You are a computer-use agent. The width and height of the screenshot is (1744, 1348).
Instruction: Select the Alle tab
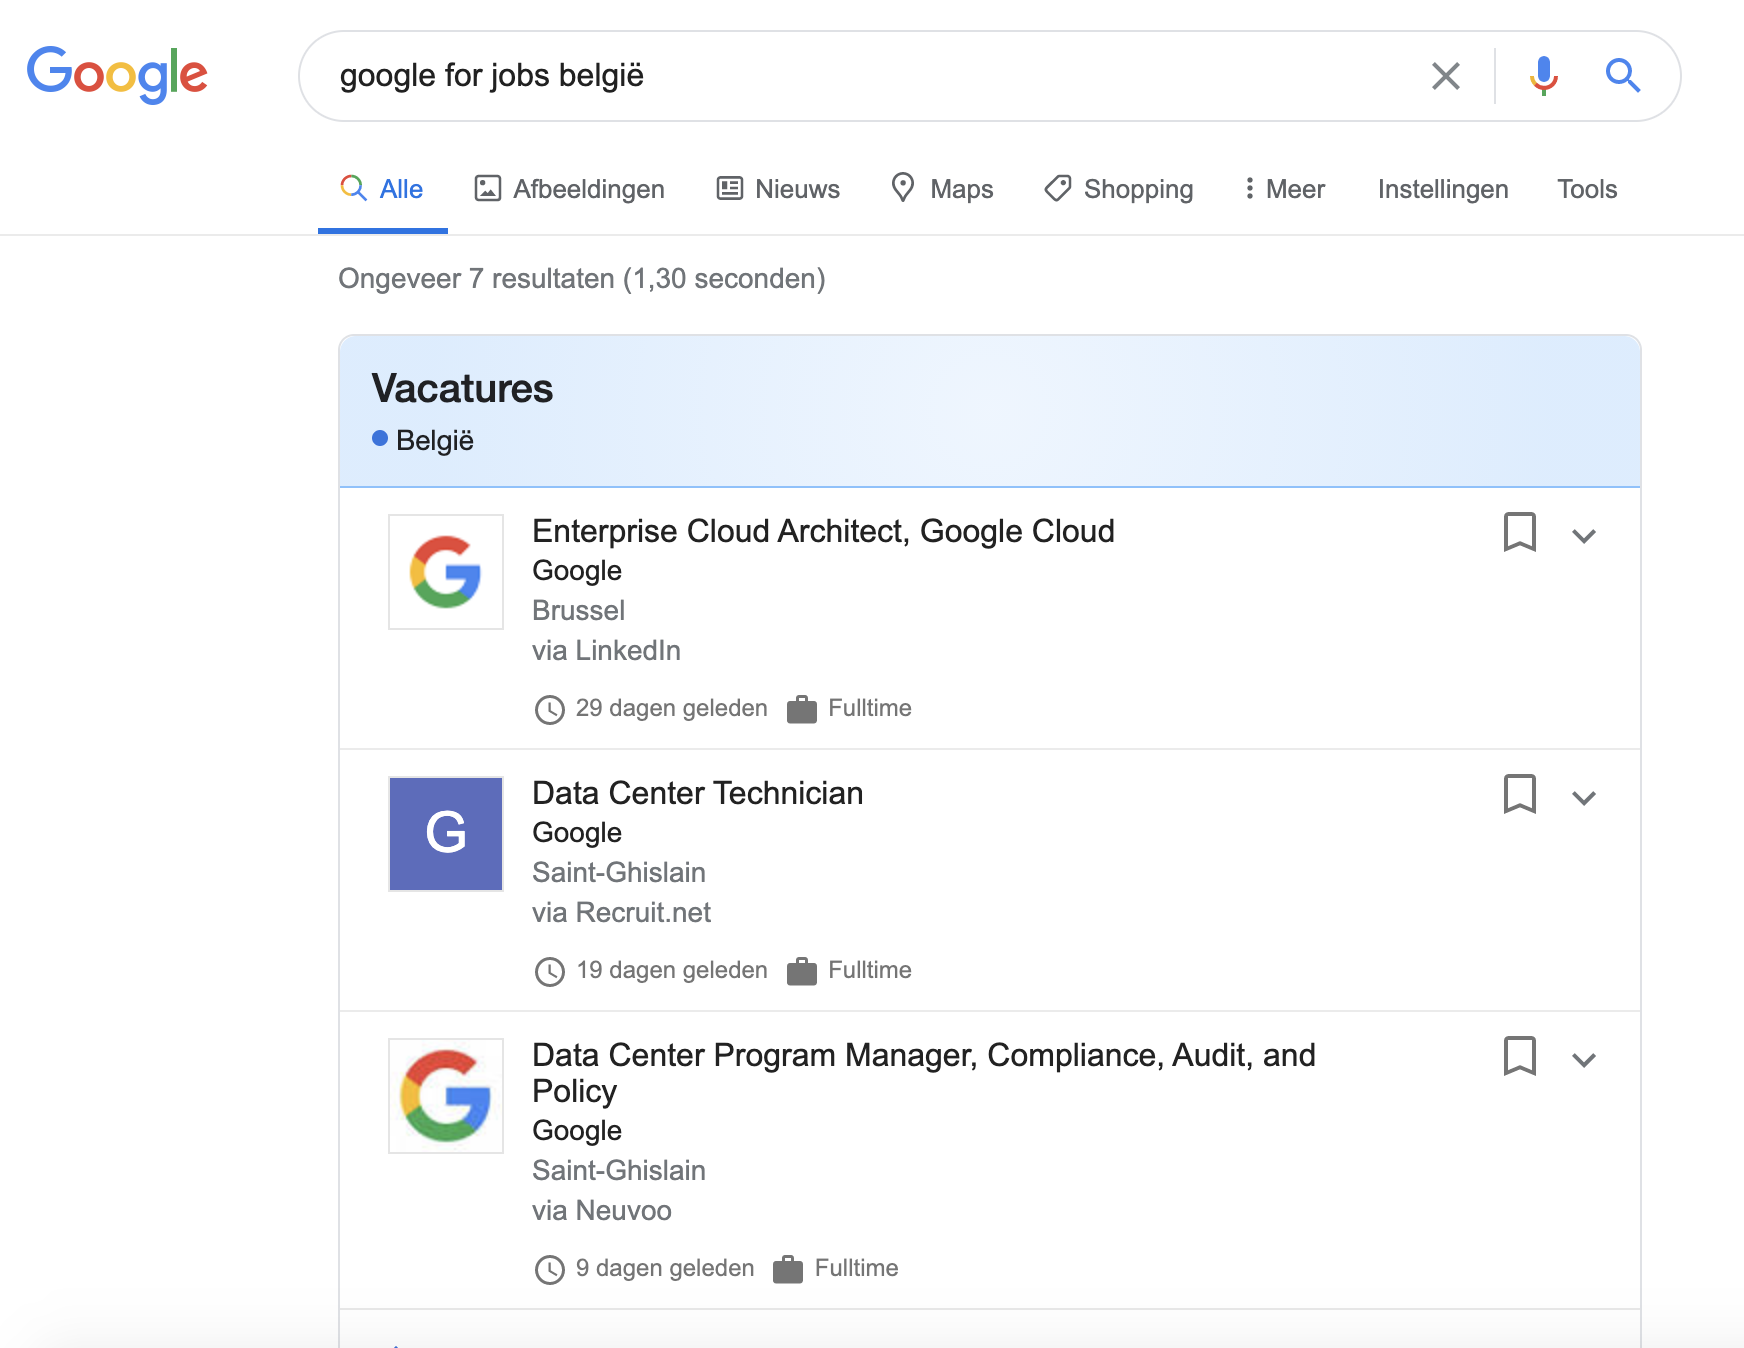(382, 189)
